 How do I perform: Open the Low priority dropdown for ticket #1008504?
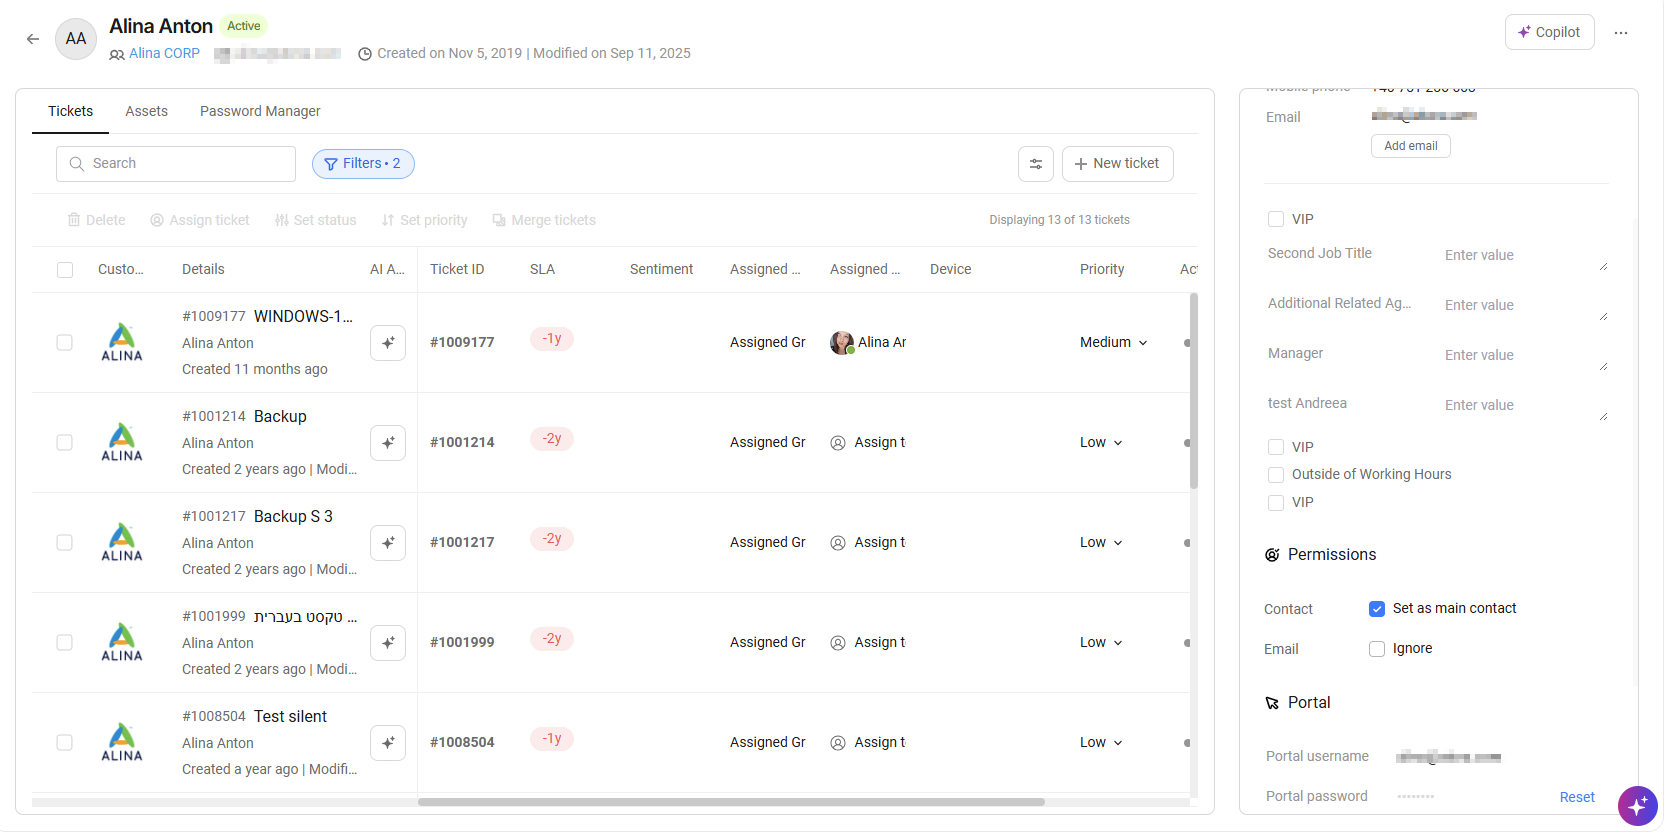pyautogui.click(x=1101, y=742)
